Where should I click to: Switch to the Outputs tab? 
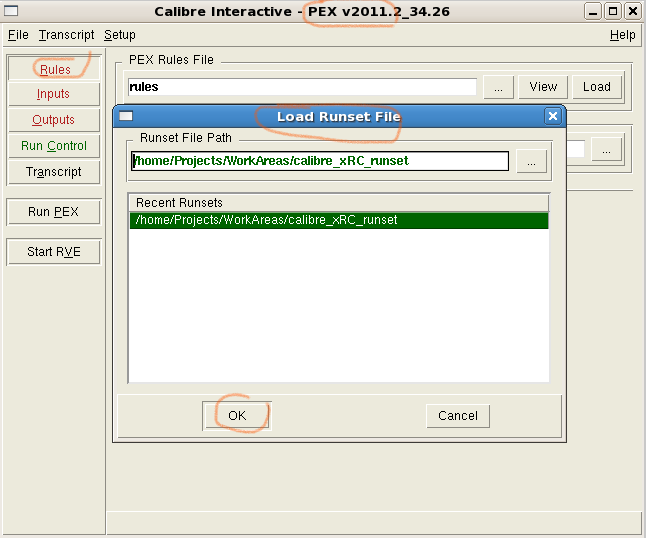(x=54, y=120)
